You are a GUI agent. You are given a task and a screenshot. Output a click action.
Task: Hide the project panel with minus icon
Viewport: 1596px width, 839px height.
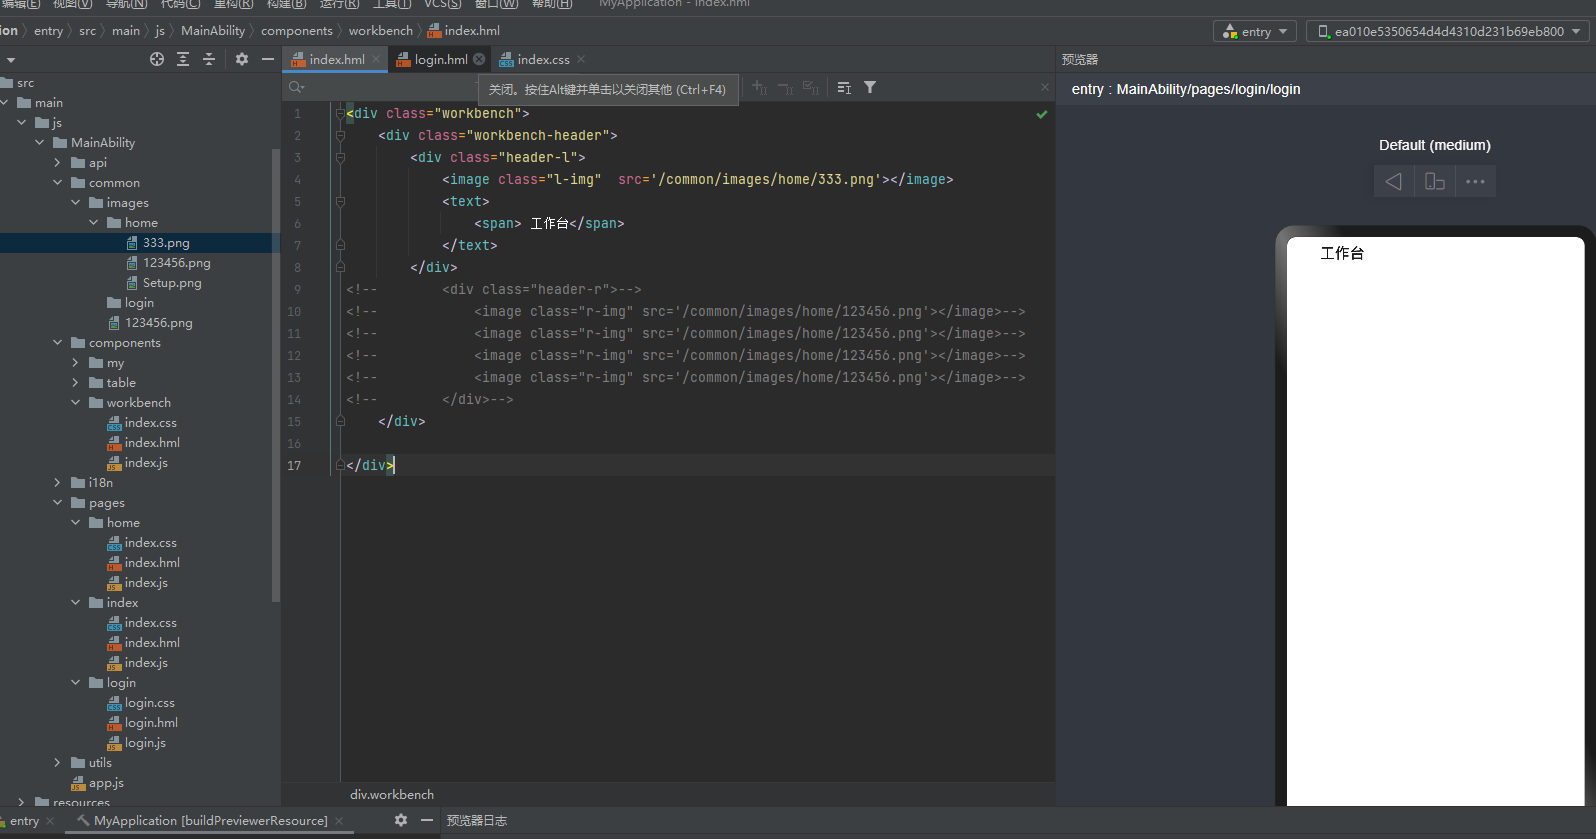[268, 59]
